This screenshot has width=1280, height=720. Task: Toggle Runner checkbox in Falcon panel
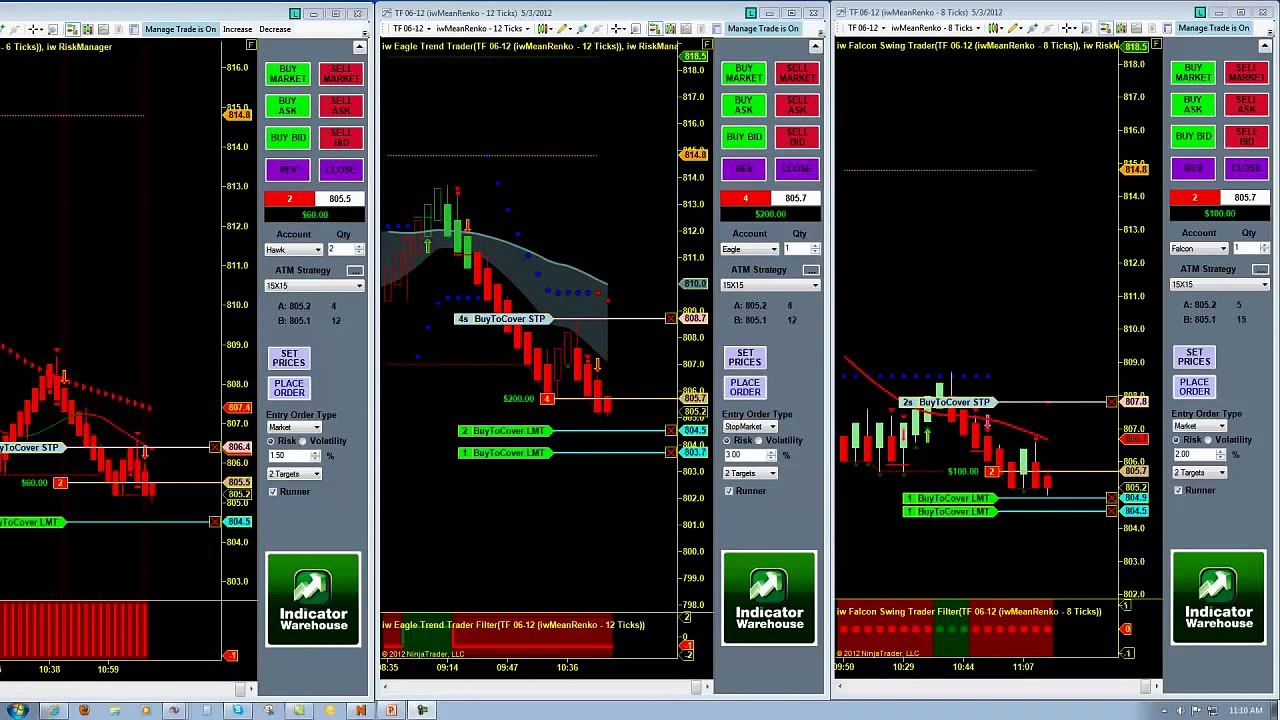[1178, 490]
